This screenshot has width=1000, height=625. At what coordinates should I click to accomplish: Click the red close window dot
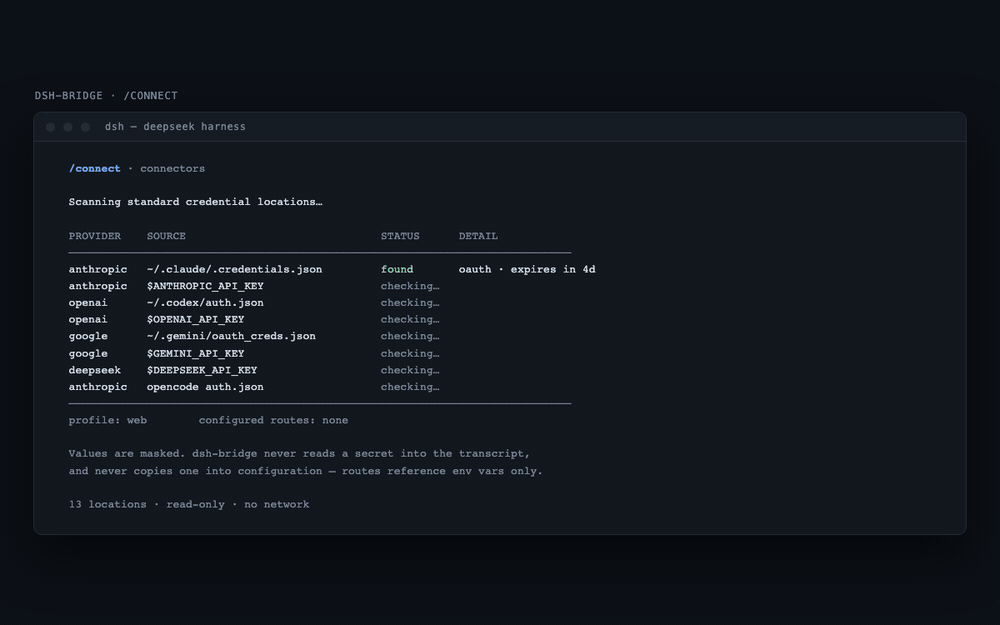(50, 127)
